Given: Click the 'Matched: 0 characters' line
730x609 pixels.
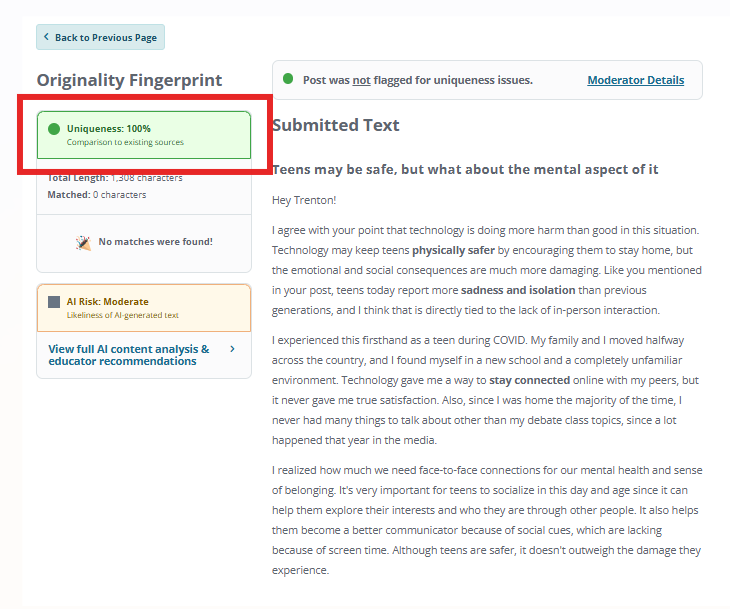Looking at the screenshot, I should (97, 195).
